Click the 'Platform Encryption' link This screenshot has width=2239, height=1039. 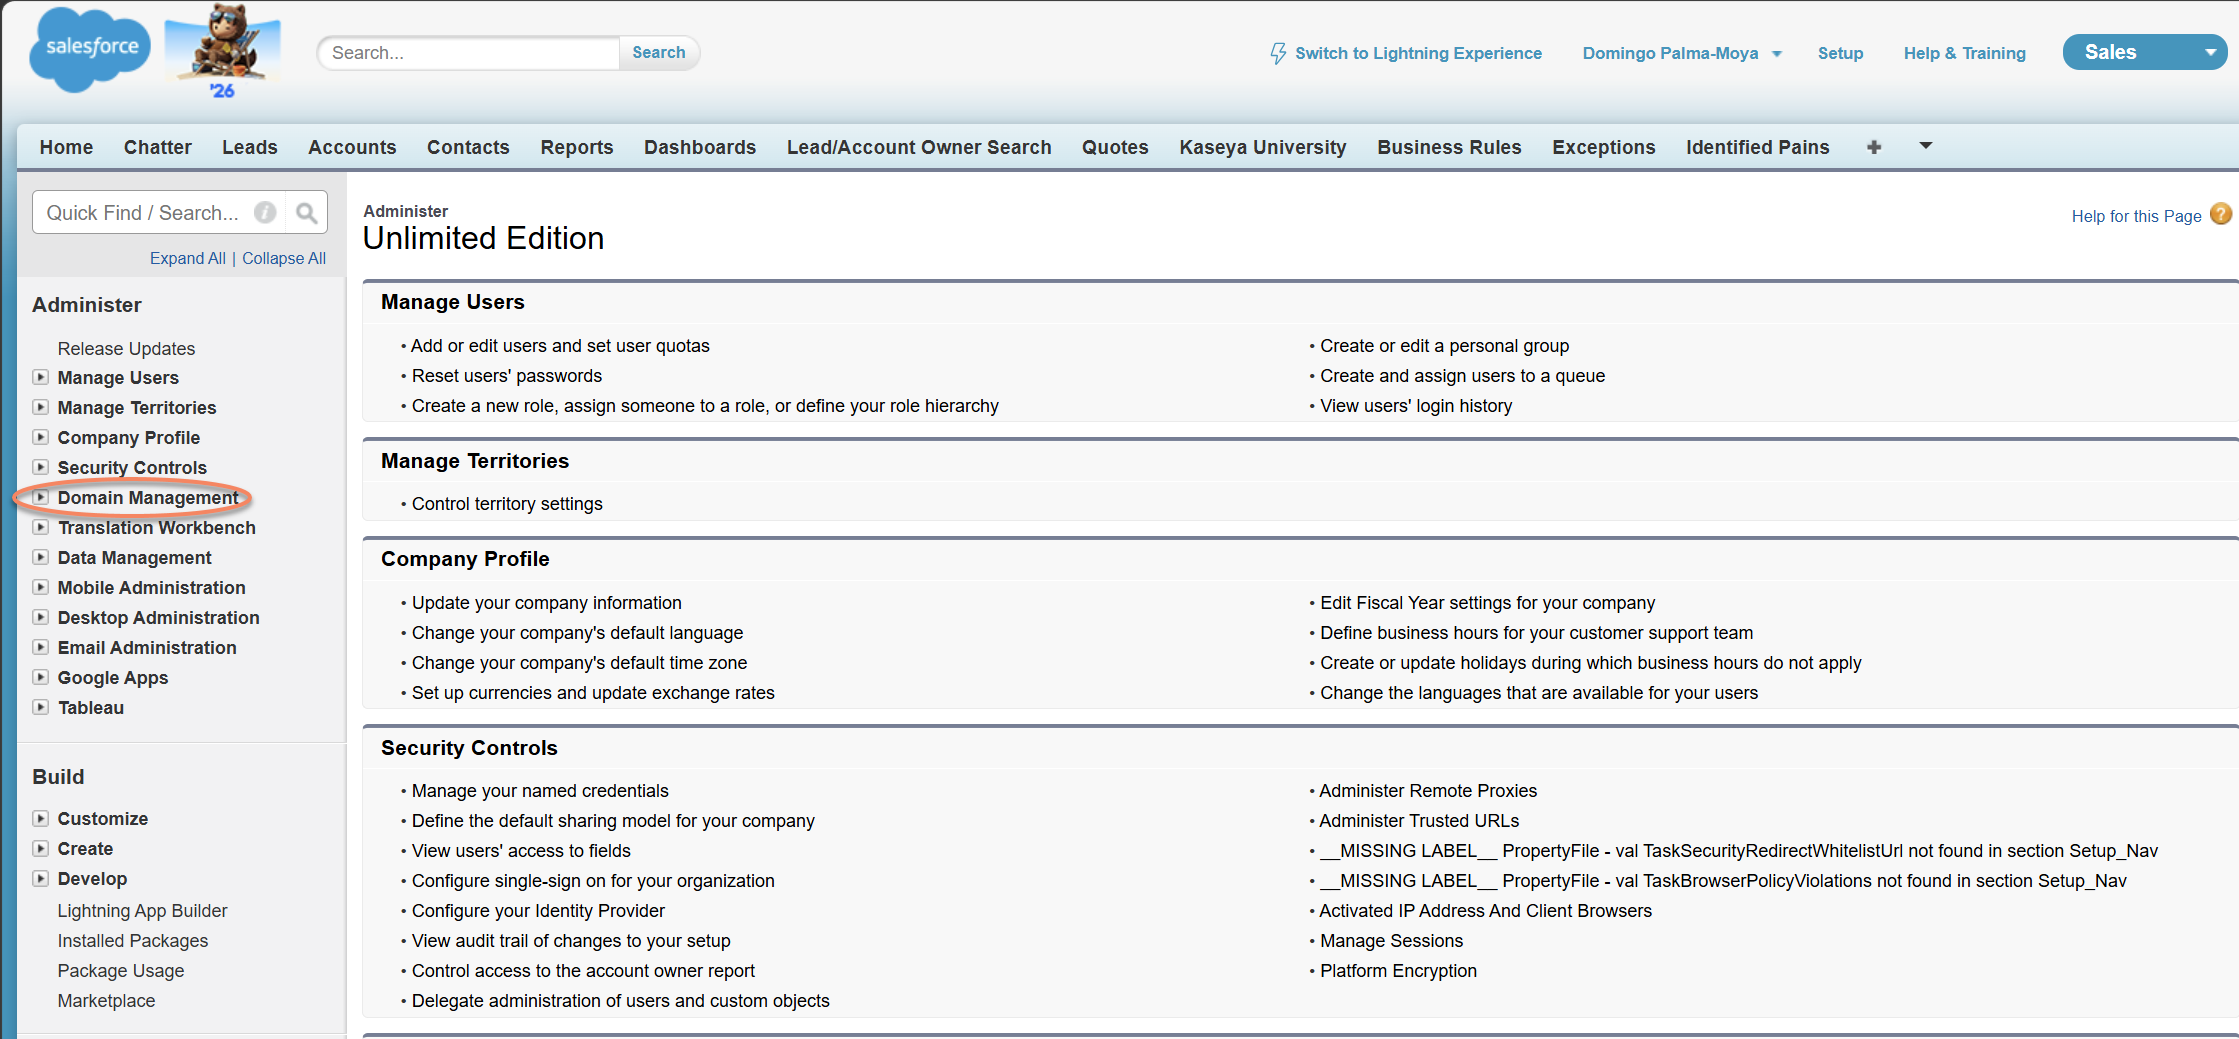click(1398, 970)
